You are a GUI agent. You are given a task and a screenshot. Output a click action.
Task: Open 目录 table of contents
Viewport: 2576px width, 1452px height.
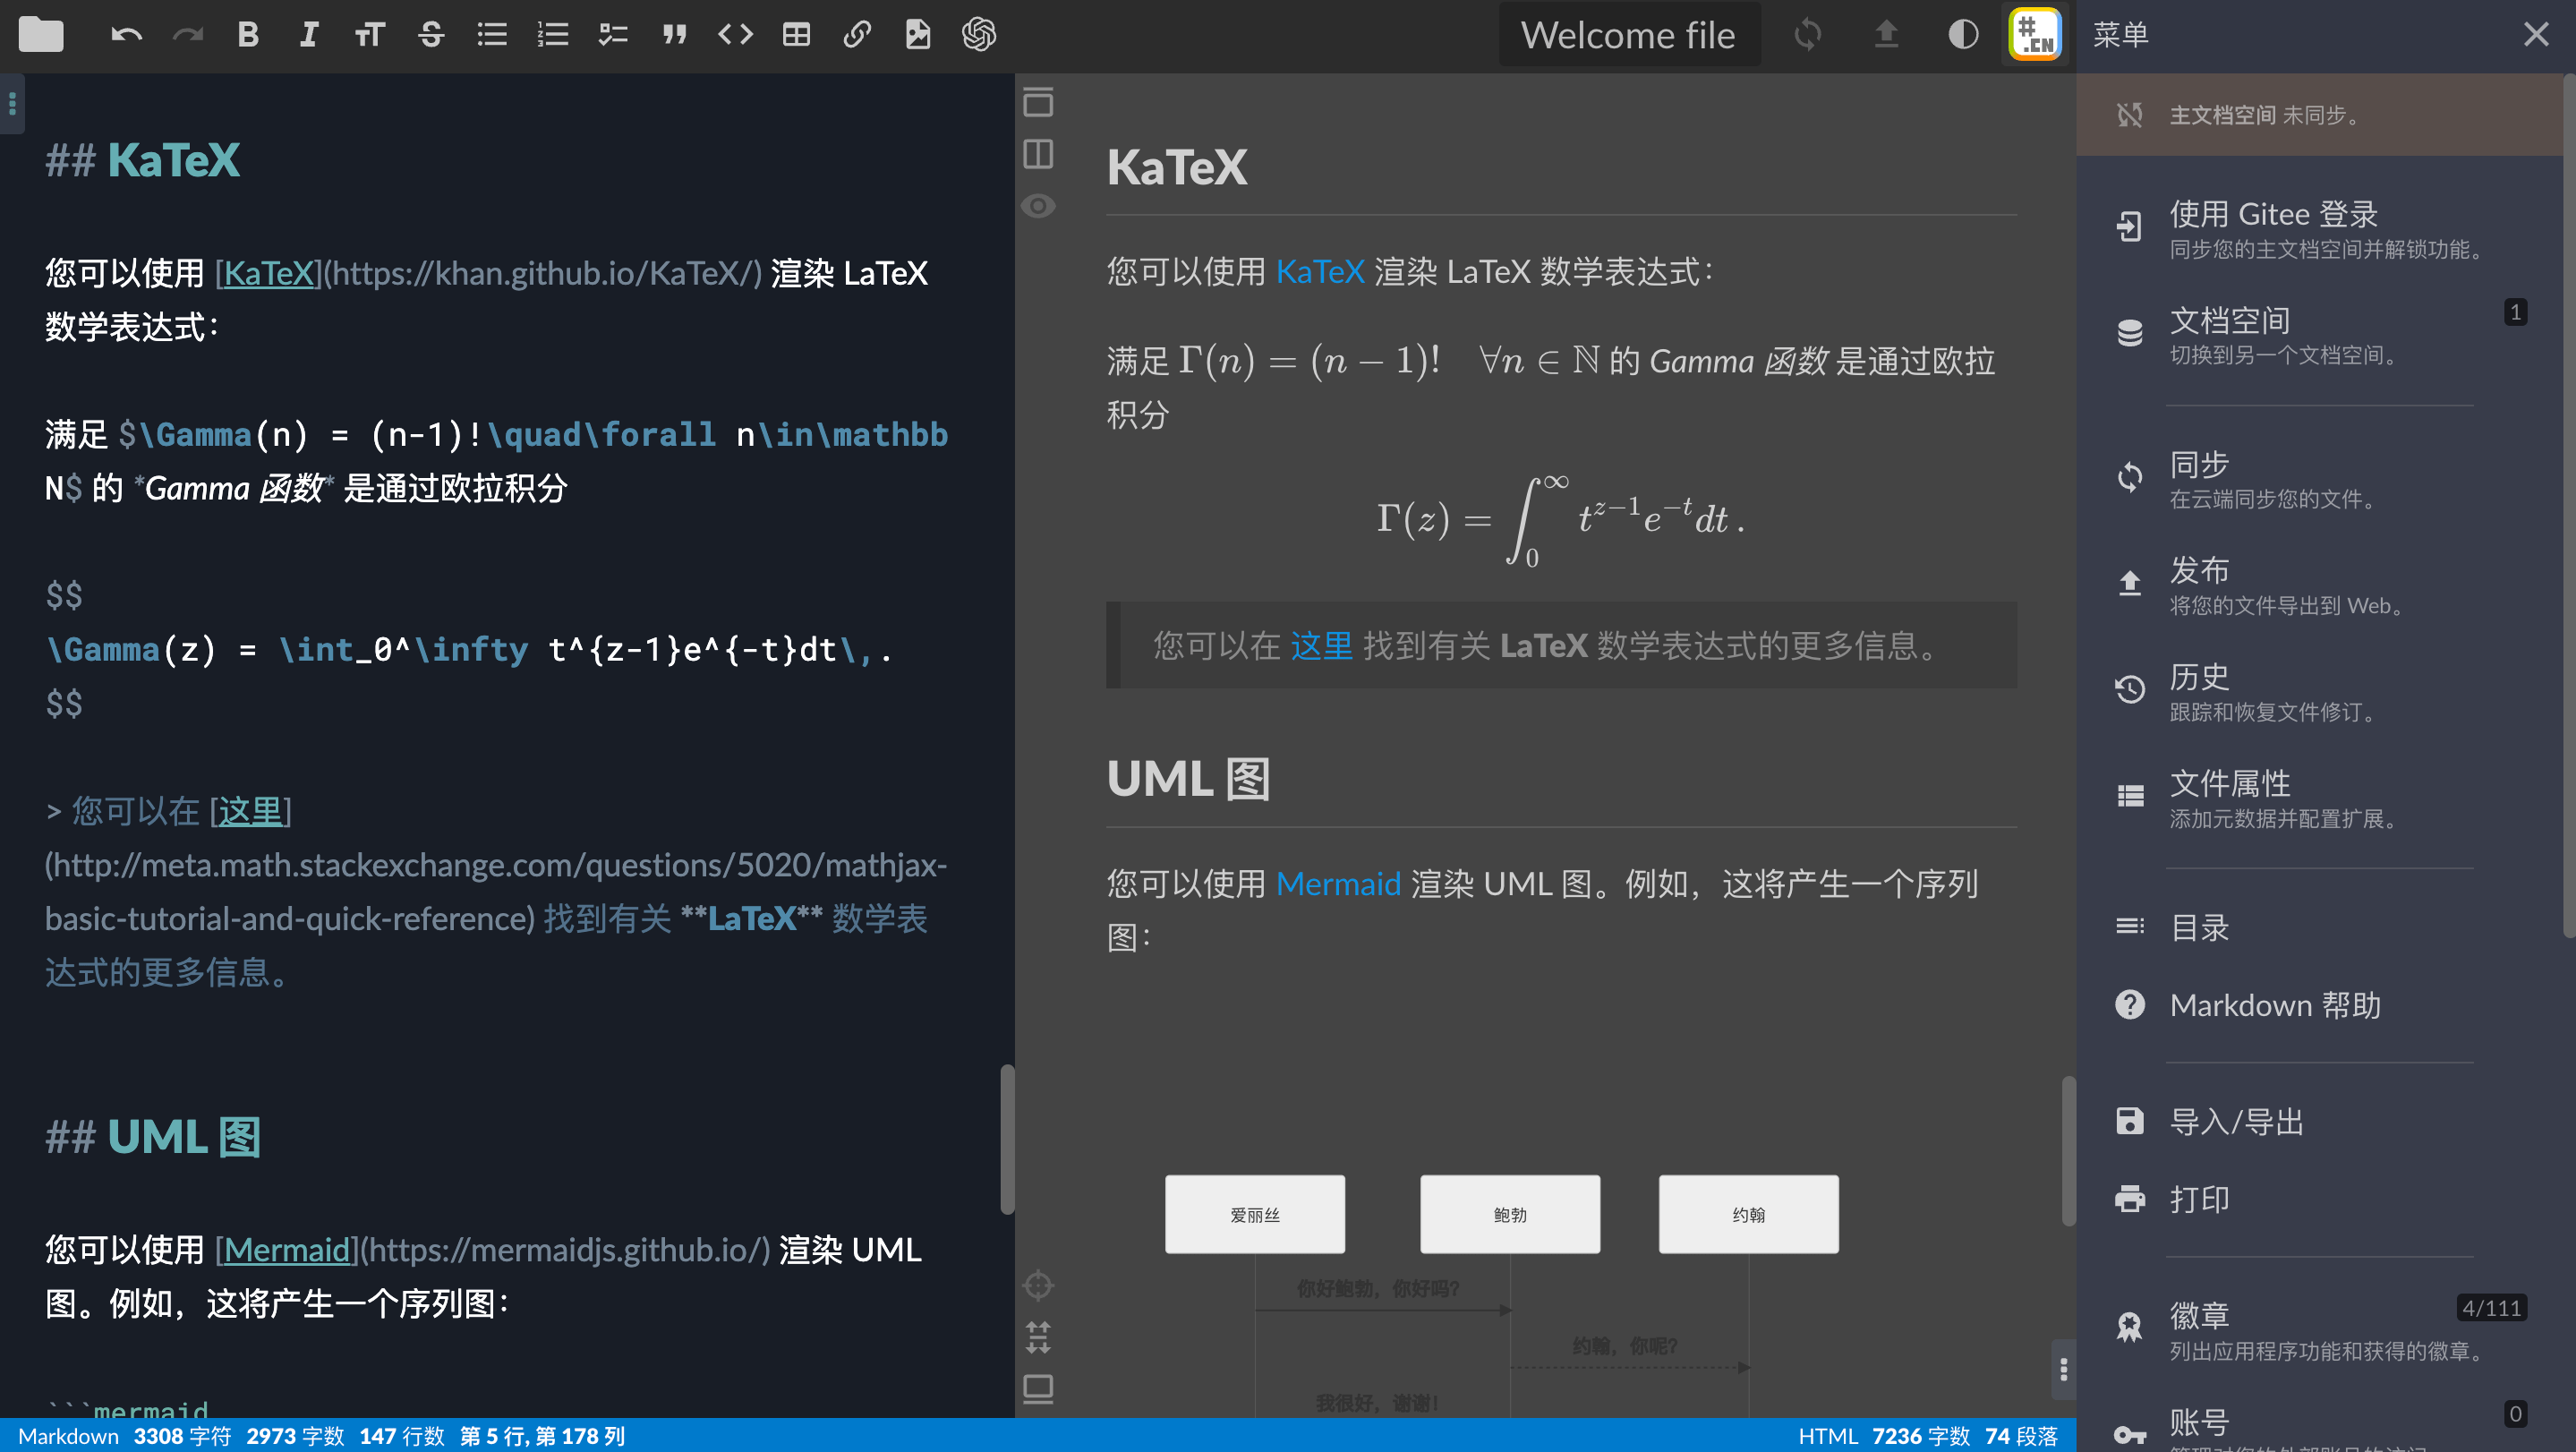(2320, 928)
